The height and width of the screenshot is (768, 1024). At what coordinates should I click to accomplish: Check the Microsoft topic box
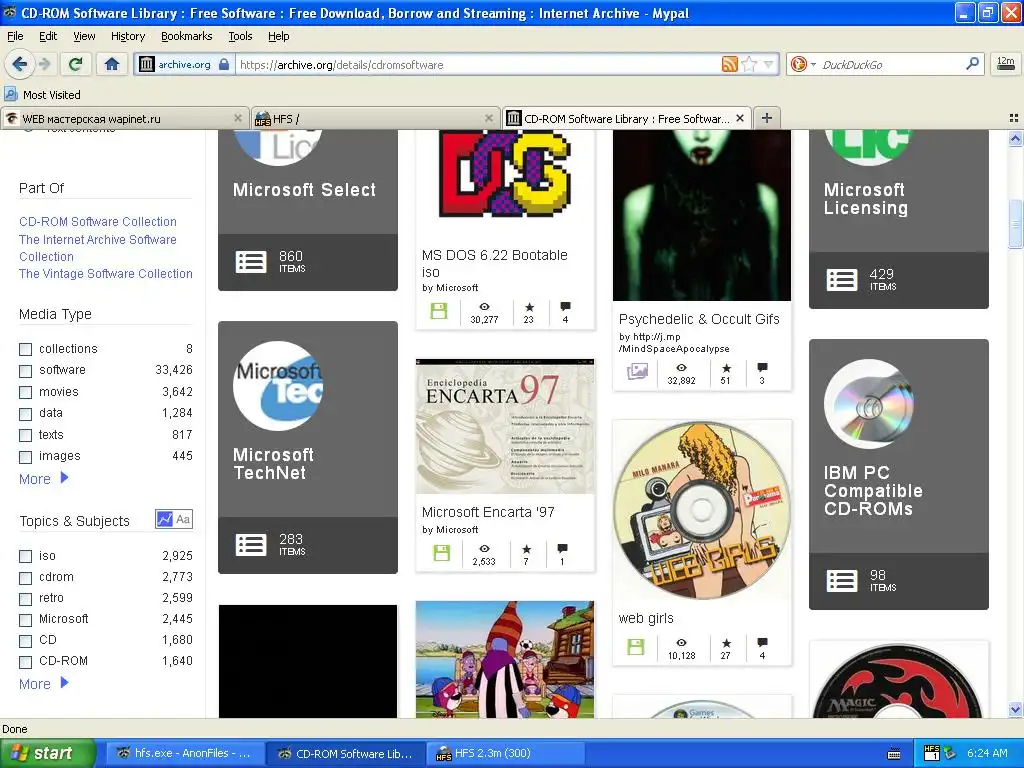click(x=25, y=620)
